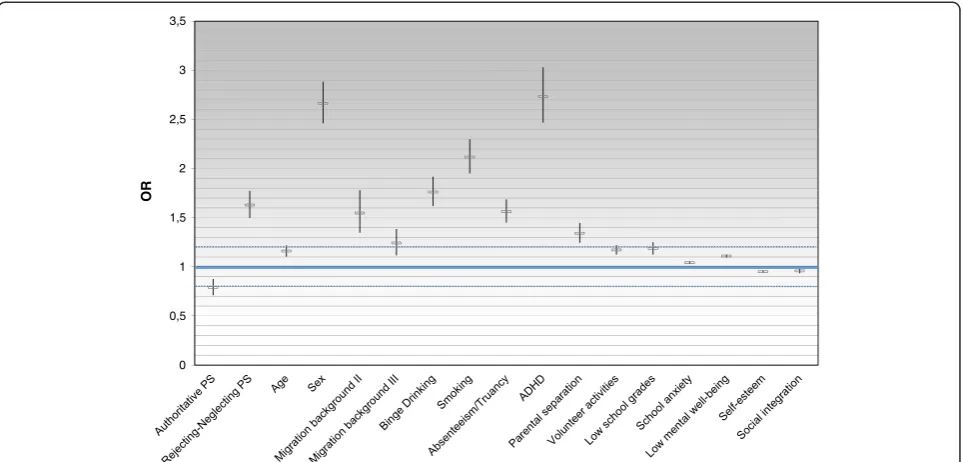The height and width of the screenshot is (462, 963).
Task: Click the 'Binge Drinking' axis label
Action: coord(408,403)
